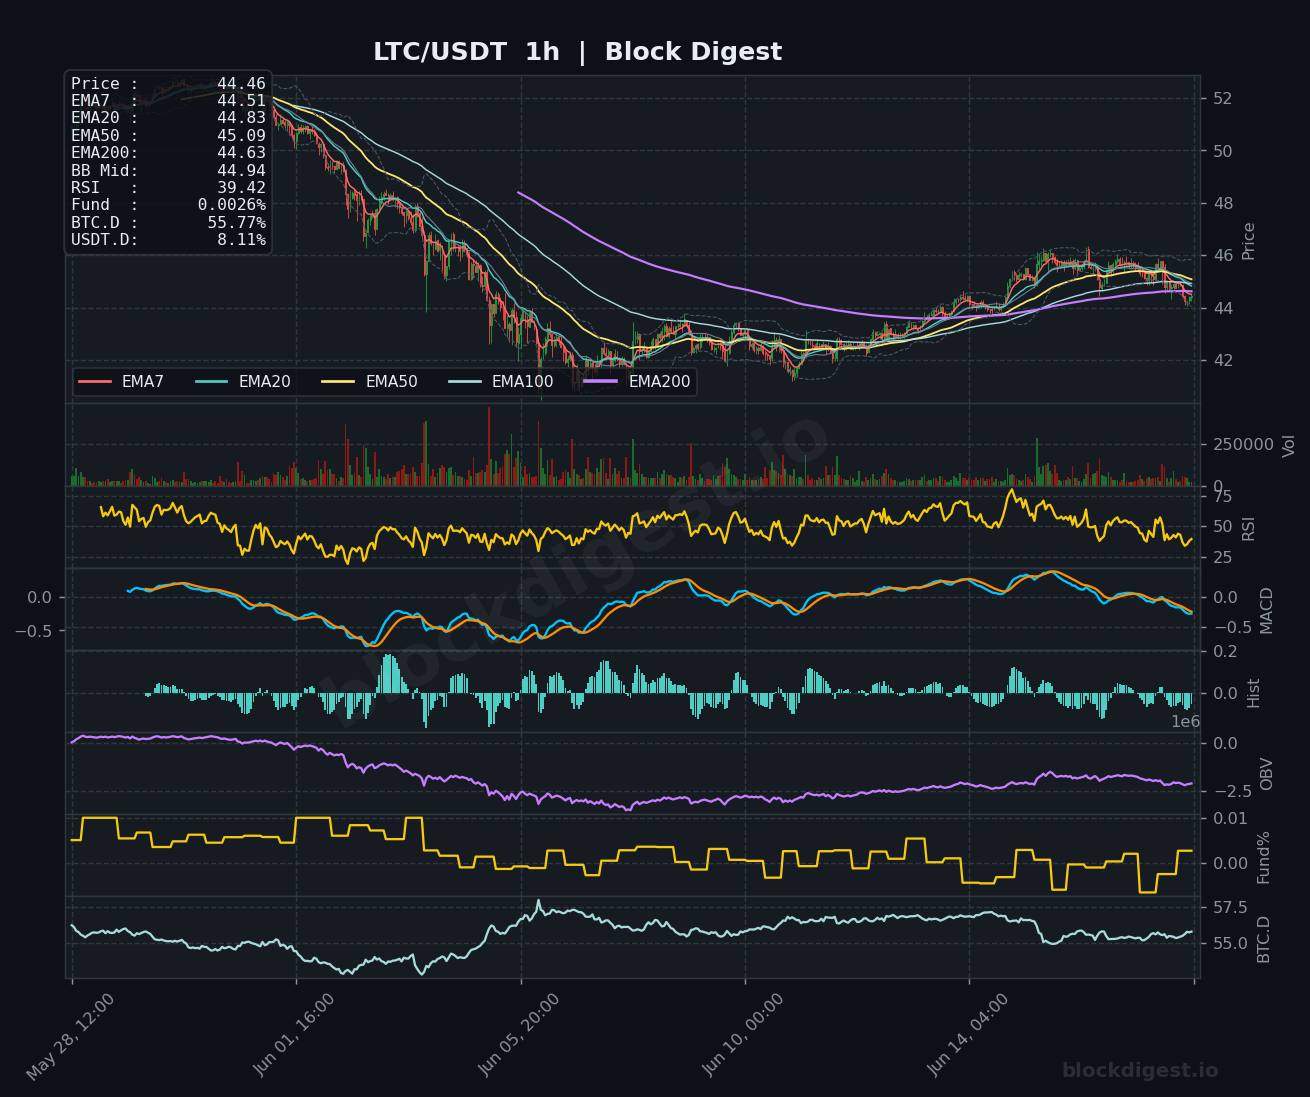Select the EMA20 legend entry

click(x=243, y=382)
